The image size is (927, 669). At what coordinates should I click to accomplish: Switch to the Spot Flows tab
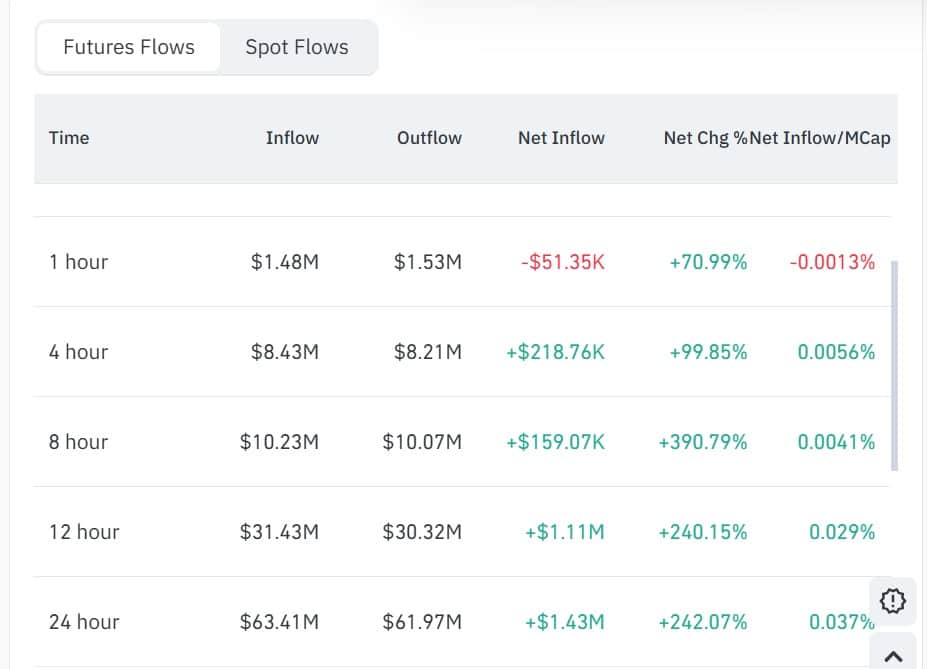296,46
